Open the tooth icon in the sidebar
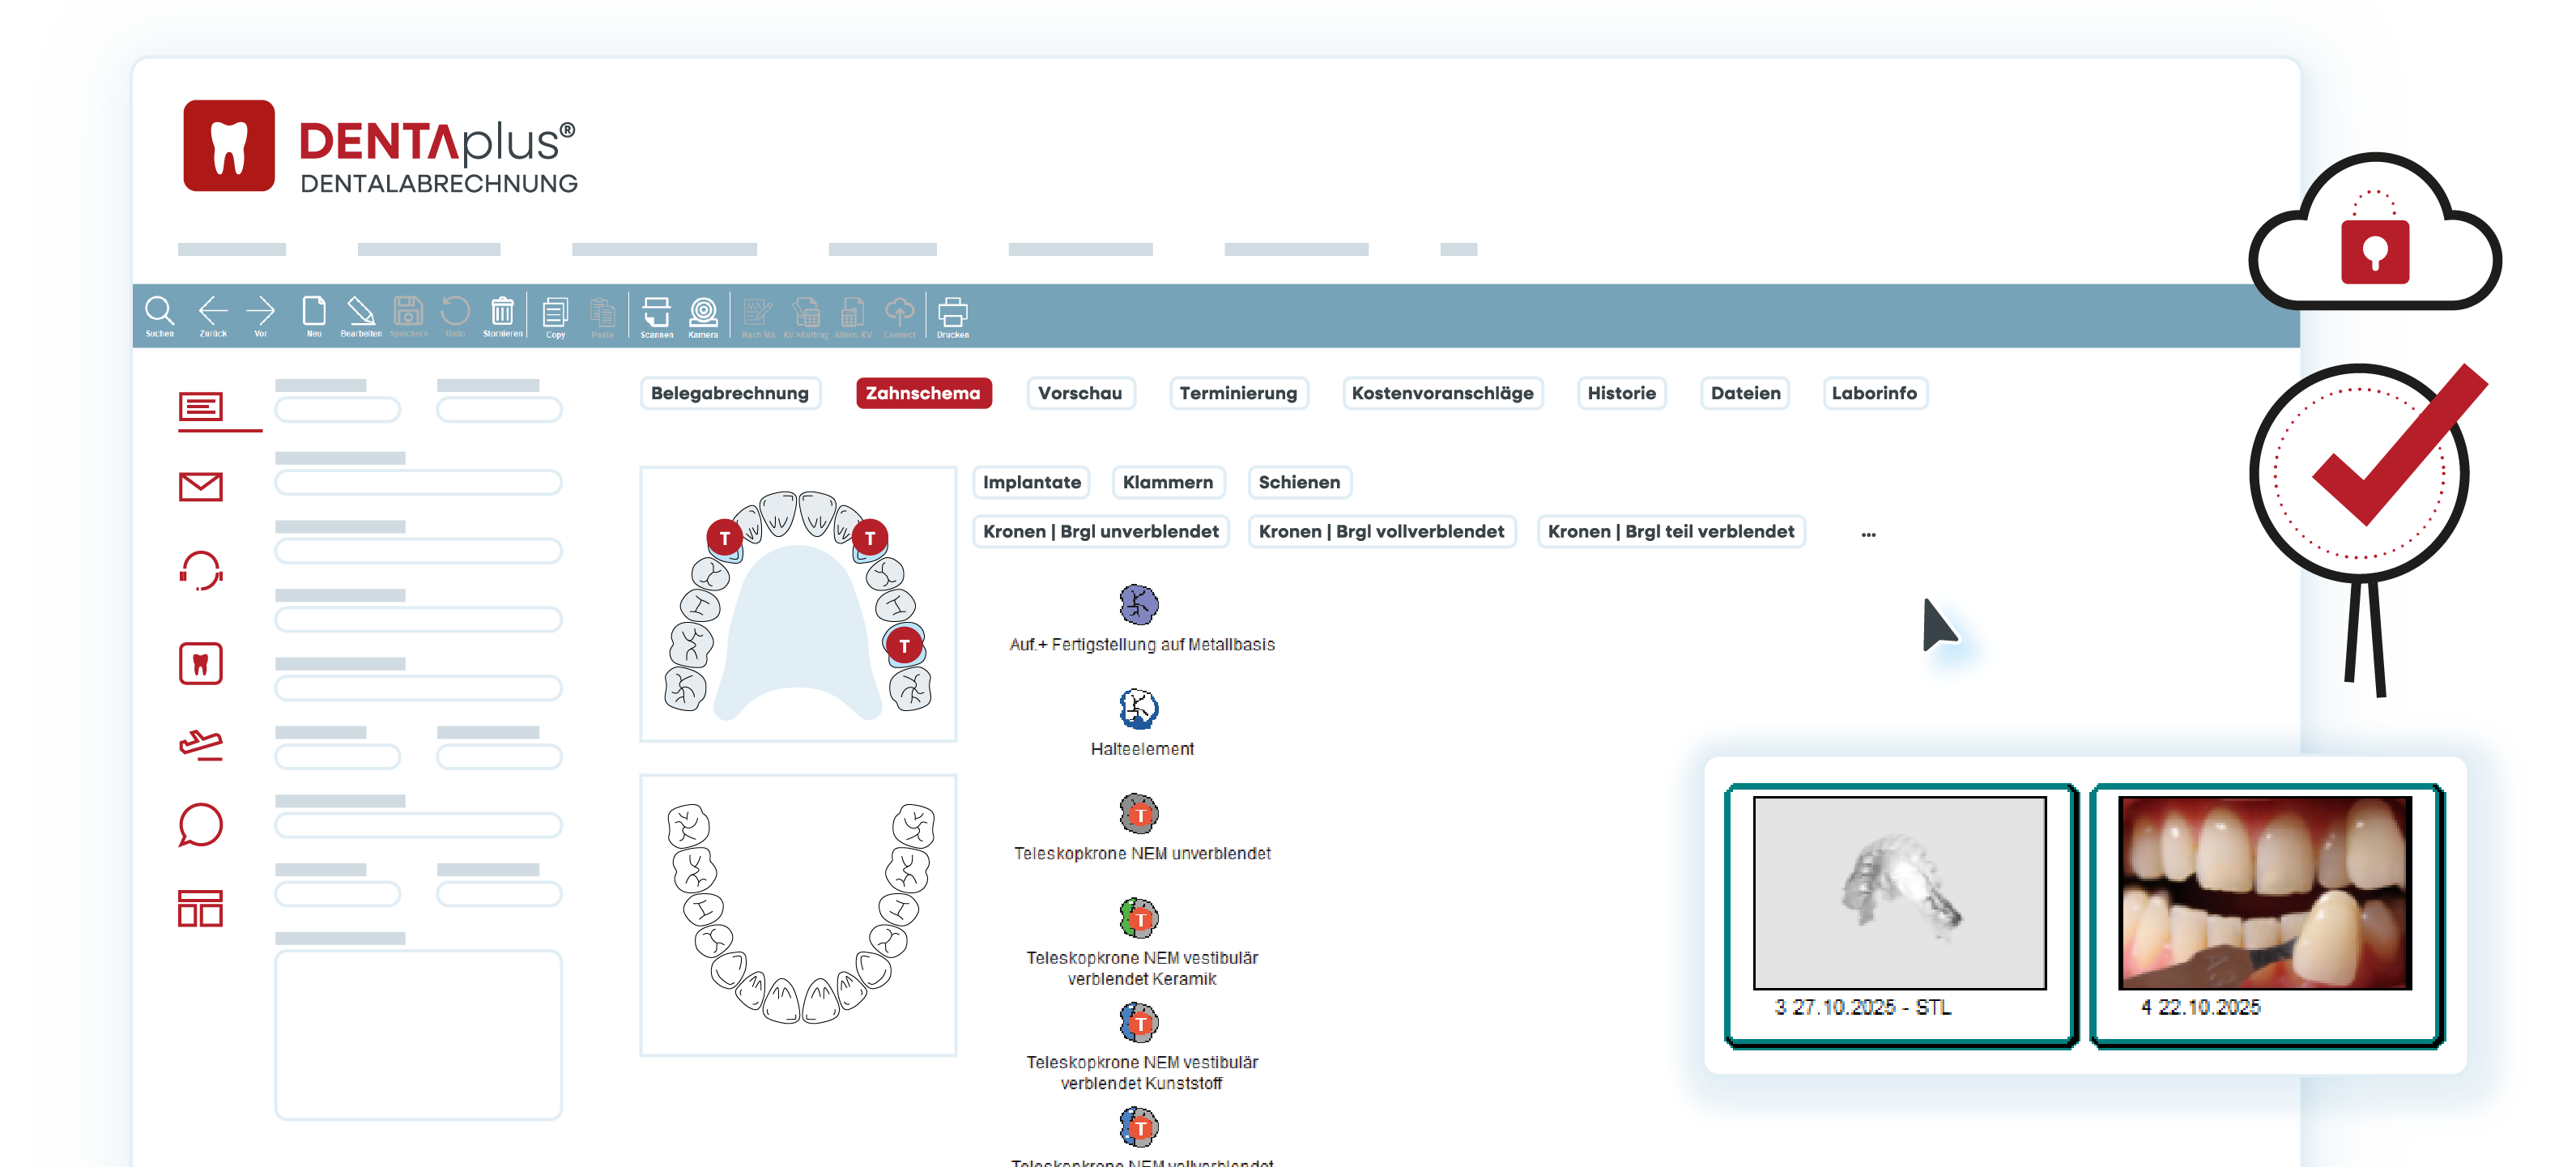Image resolution: width=2576 pixels, height=1167 pixels. (x=200, y=664)
